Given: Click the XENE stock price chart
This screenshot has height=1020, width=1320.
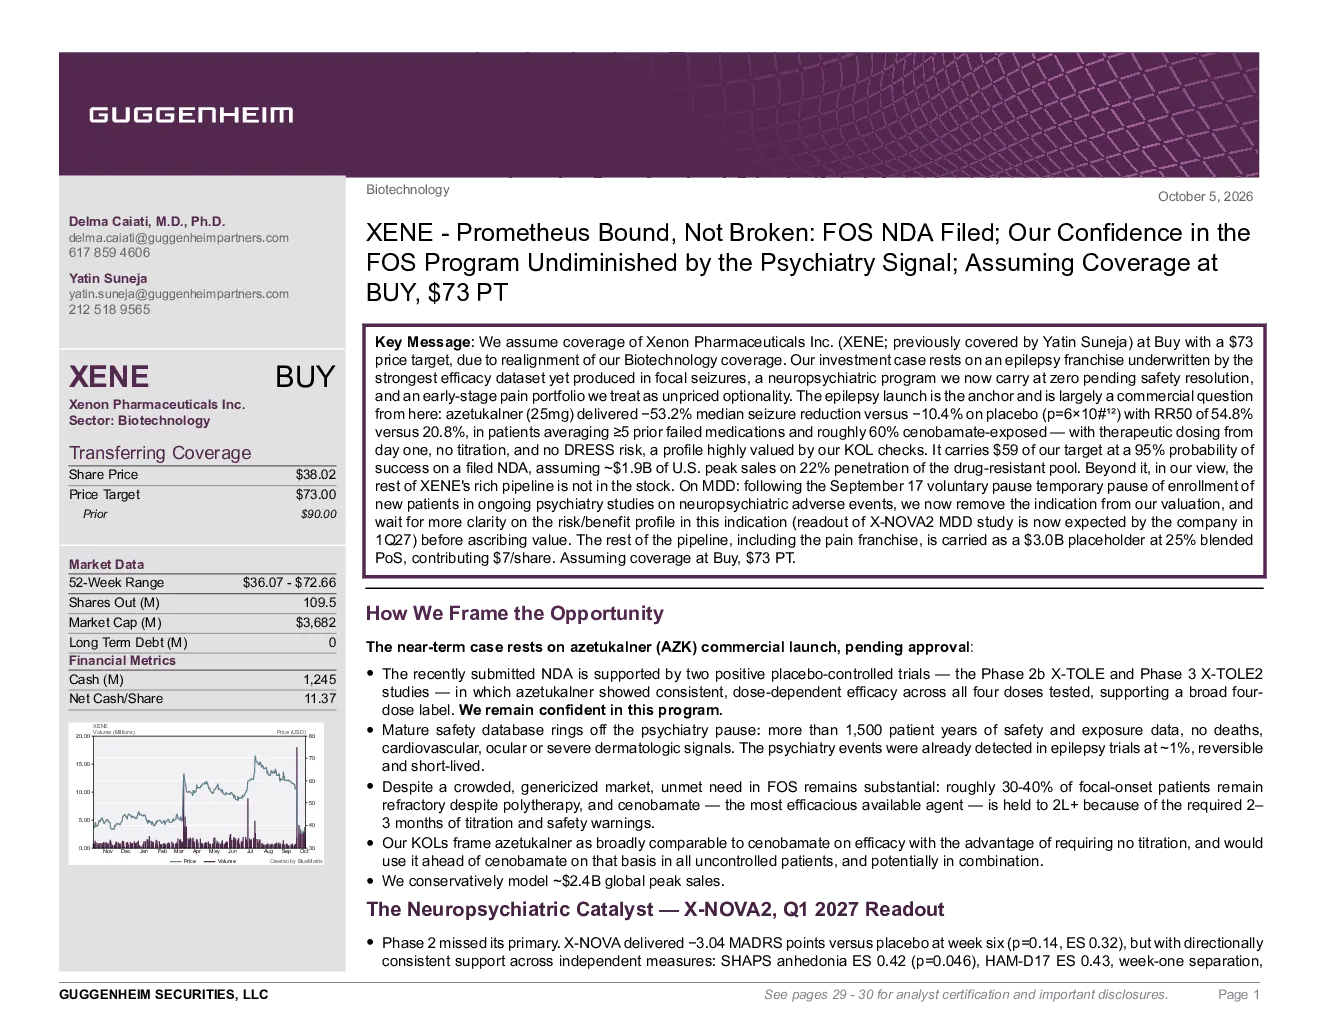Looking at the screenshot, I should (196, 793).
